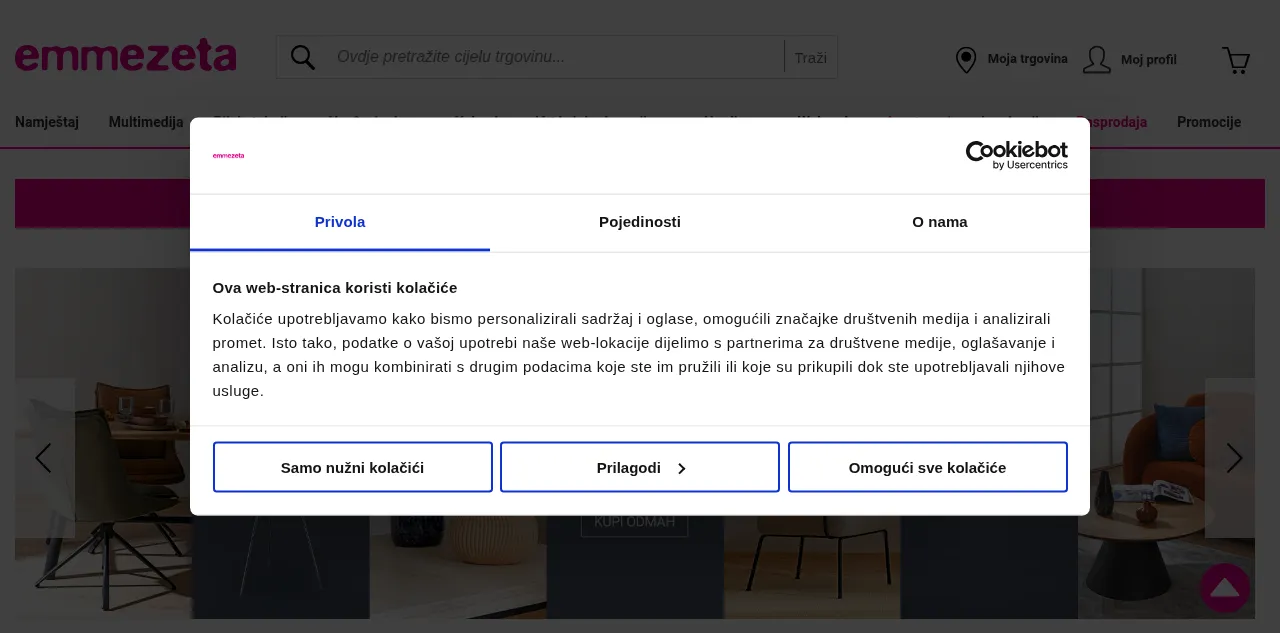Click the emmezeta logo in header
This screenshot has height=633, width=1280.
click(x=125, y=56)
